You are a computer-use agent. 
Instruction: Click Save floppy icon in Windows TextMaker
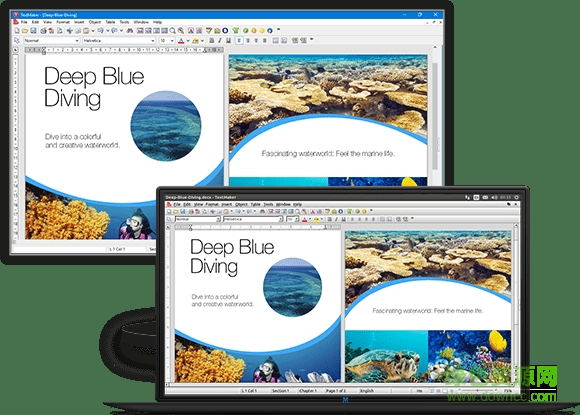[33, 30]
